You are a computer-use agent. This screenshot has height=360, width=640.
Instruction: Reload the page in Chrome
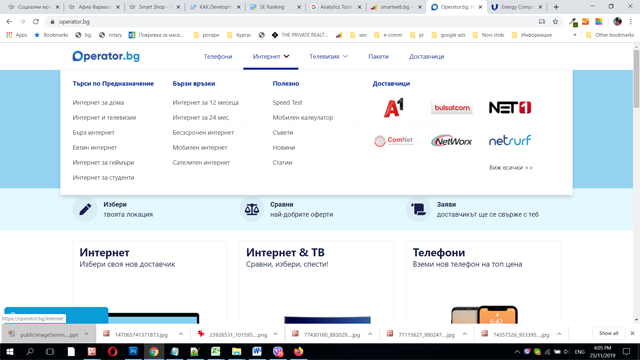[36, 22]
